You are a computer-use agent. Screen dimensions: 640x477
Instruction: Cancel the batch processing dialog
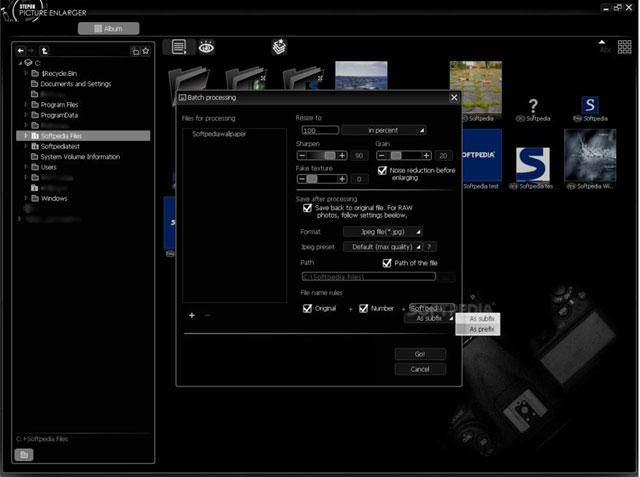pyautogui.click(x=420, y=369)
